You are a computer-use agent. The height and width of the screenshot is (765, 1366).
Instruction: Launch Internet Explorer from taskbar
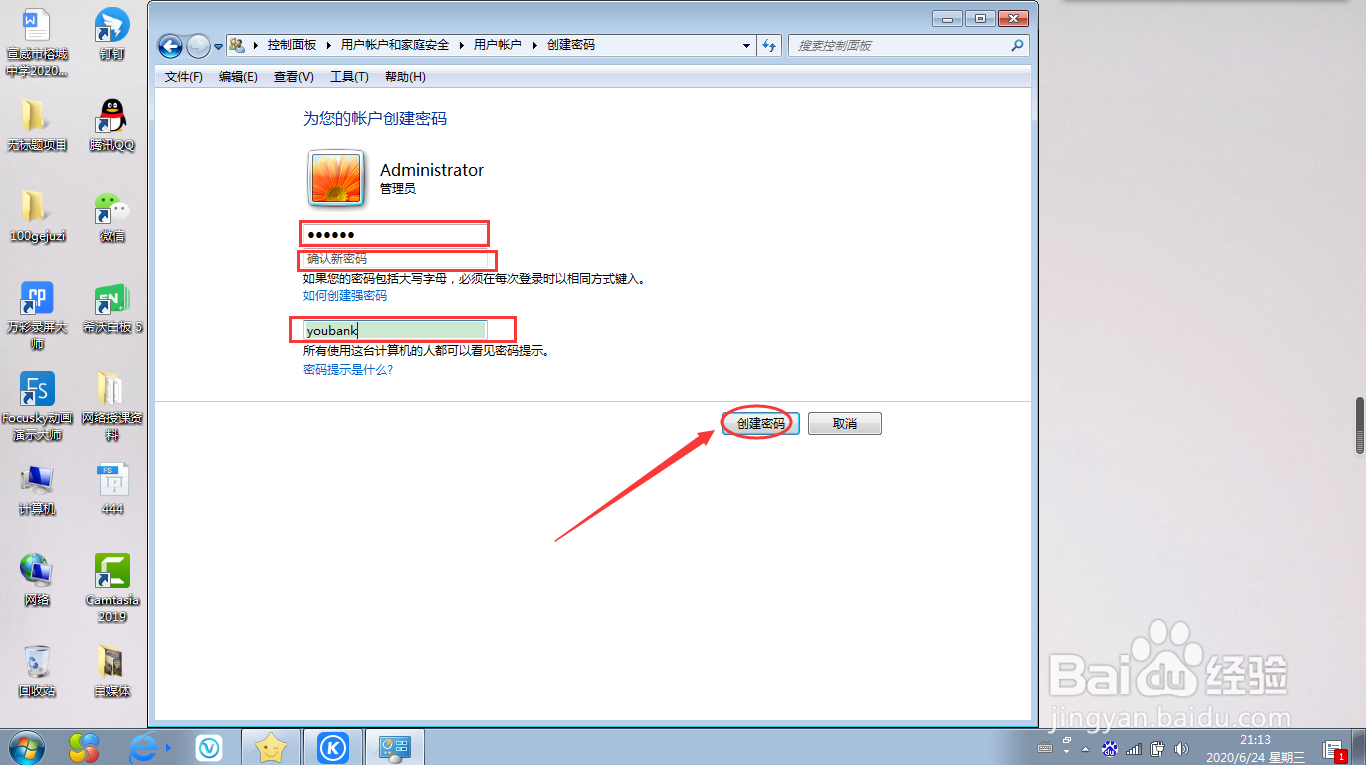pyautogui.click(x=146, y=747)
